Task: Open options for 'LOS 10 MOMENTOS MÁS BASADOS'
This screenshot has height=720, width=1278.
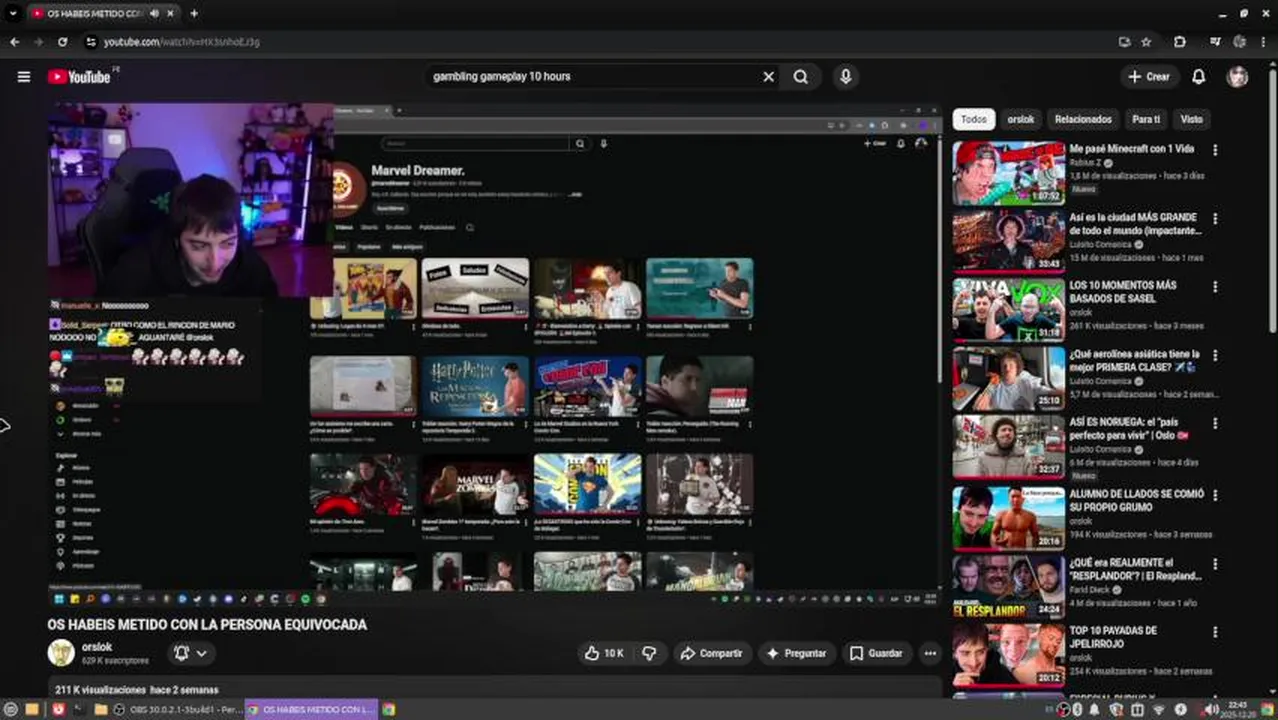Action: click(x=1215, y=286)
